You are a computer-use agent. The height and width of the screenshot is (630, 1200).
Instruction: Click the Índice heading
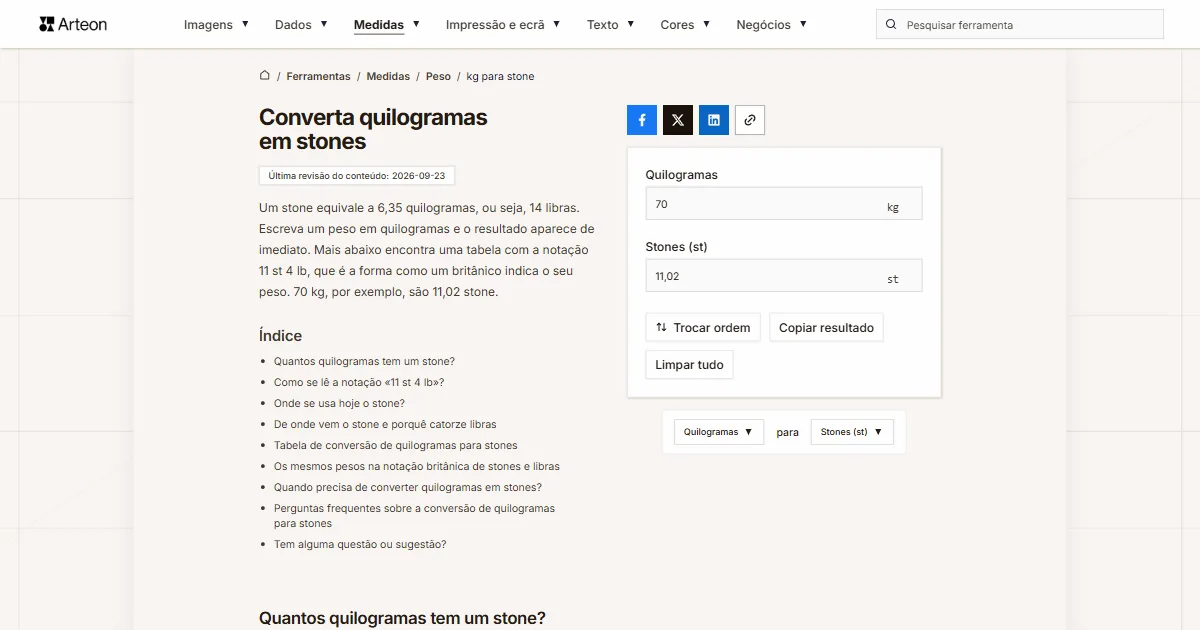[280, 336]
